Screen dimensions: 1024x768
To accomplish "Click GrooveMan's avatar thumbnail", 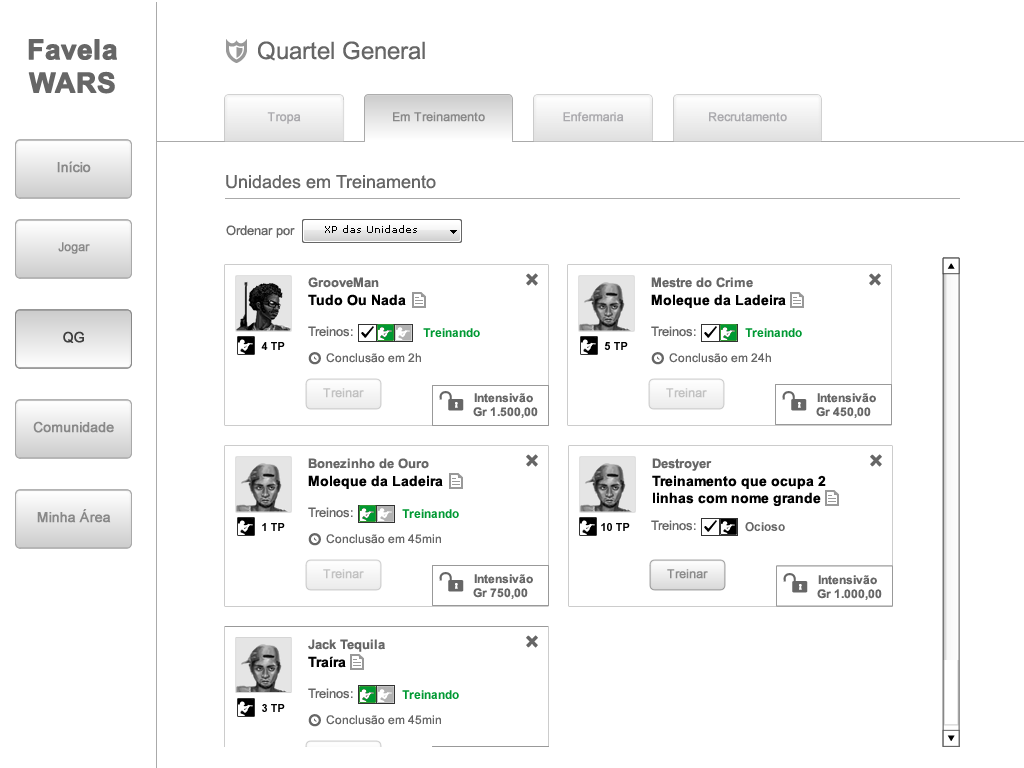I will tap(264, 303).
